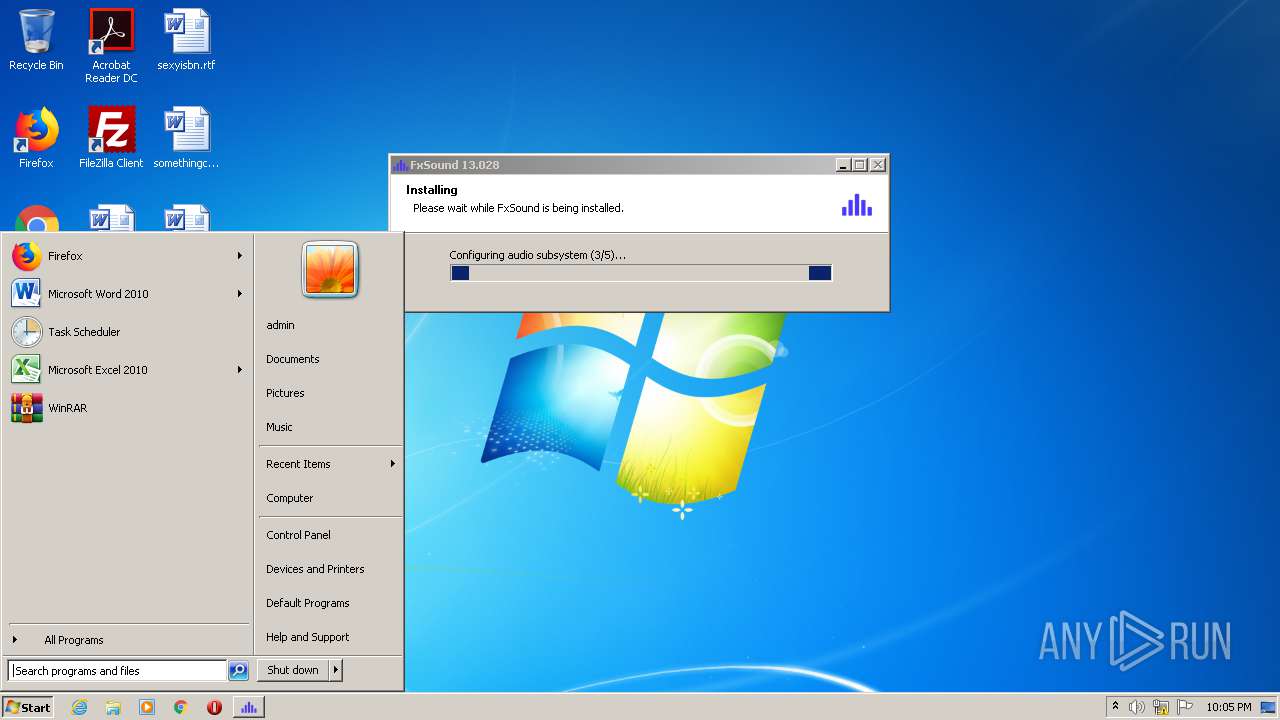Click the FxSound title bar icon
Viewport: 1280px width, 720px height.
(x=399, y=165)
